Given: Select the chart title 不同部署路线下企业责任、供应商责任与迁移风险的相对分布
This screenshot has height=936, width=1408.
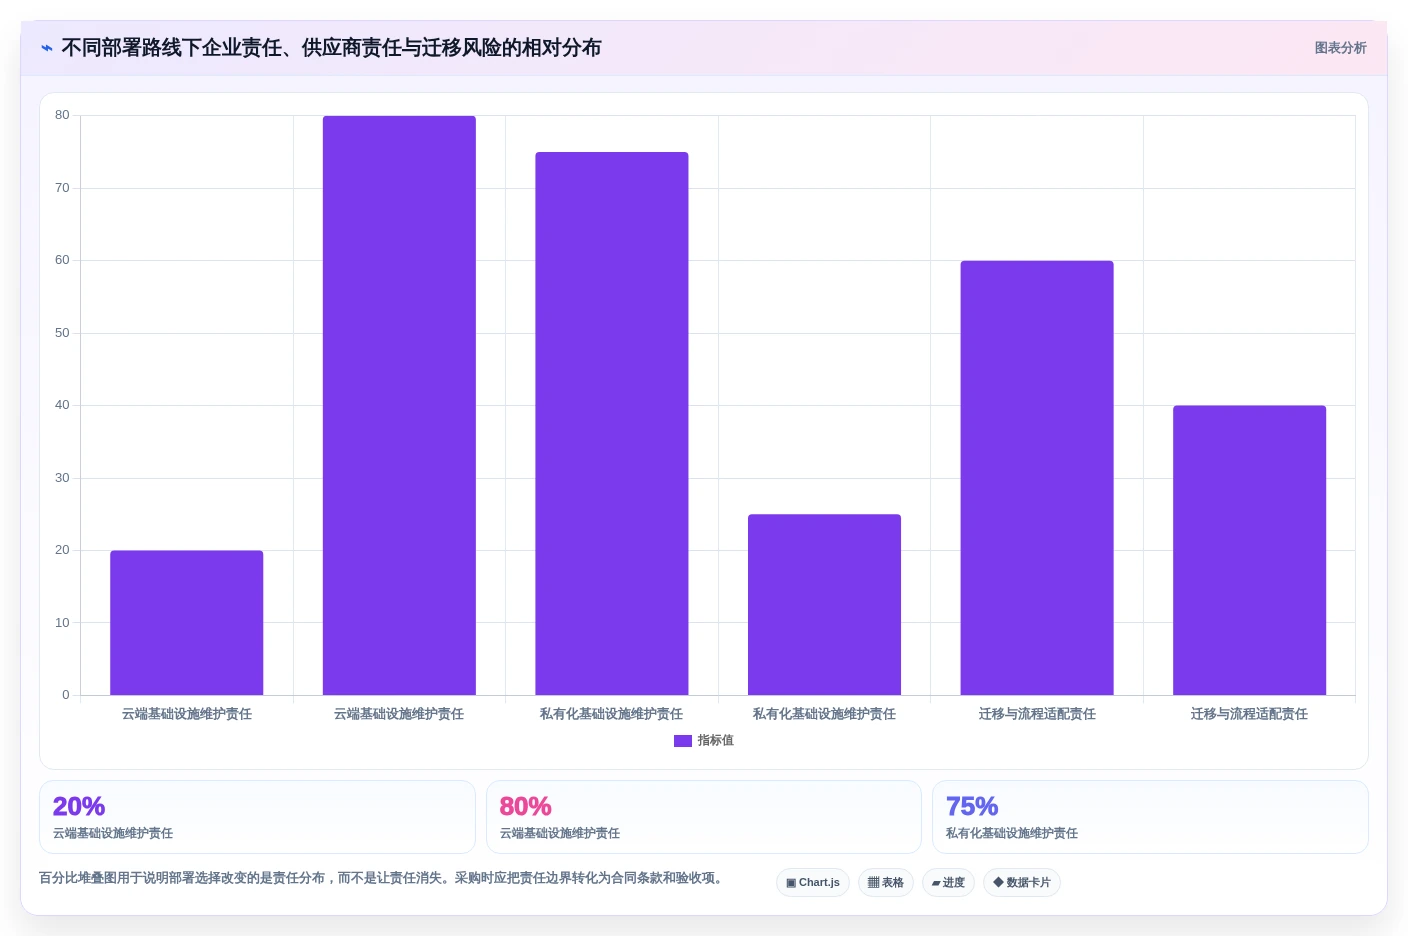Looking at the screenshot, I should pyautogui.click(x=331, y=48).
